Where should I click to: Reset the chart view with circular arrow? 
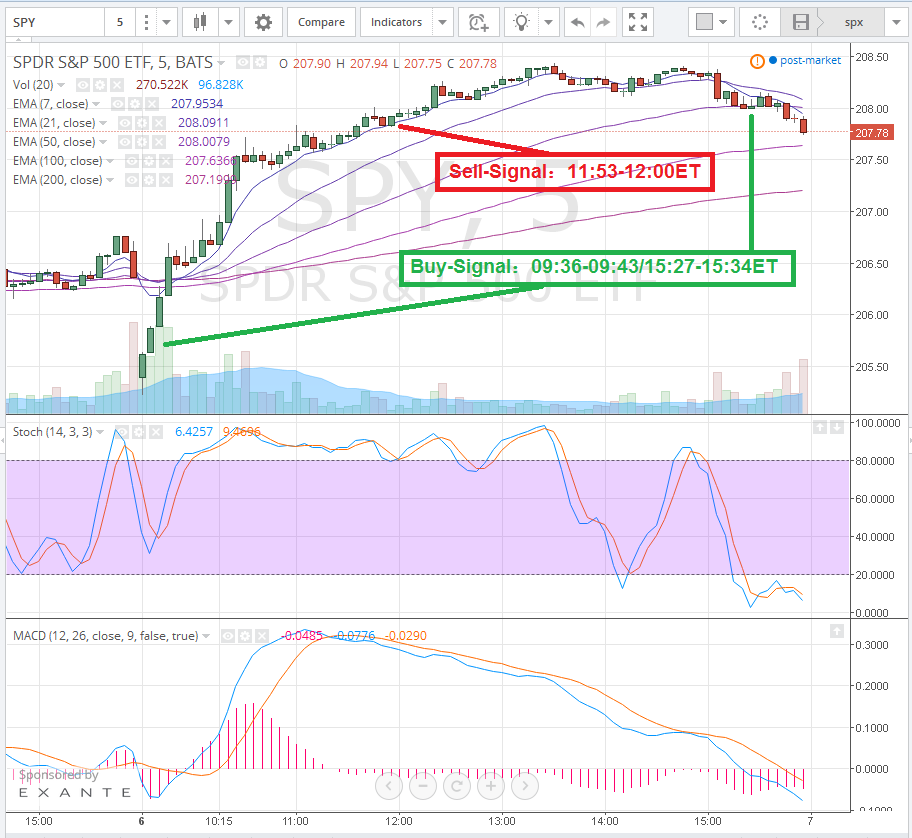pyautogui.click(x=457, y=786)
